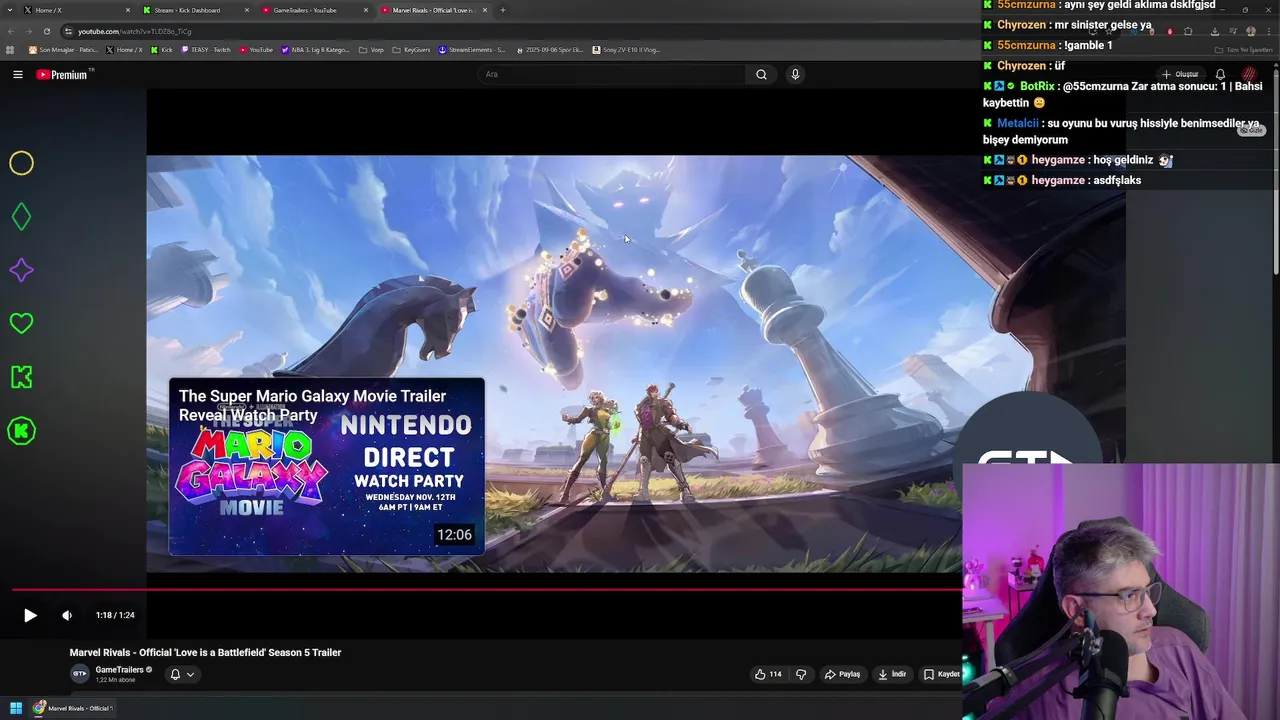
Task: Open Kick bookmark in bookmarks bar
Action: pos(162,49)
